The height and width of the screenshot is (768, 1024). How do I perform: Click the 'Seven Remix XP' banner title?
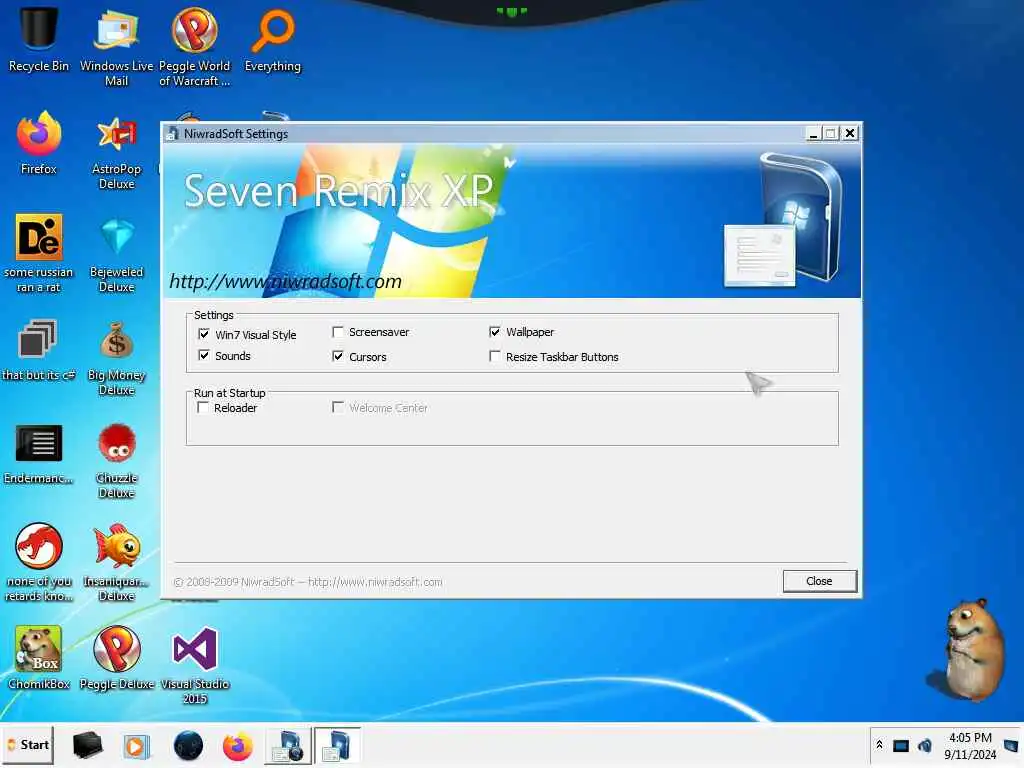coord(338,191)
